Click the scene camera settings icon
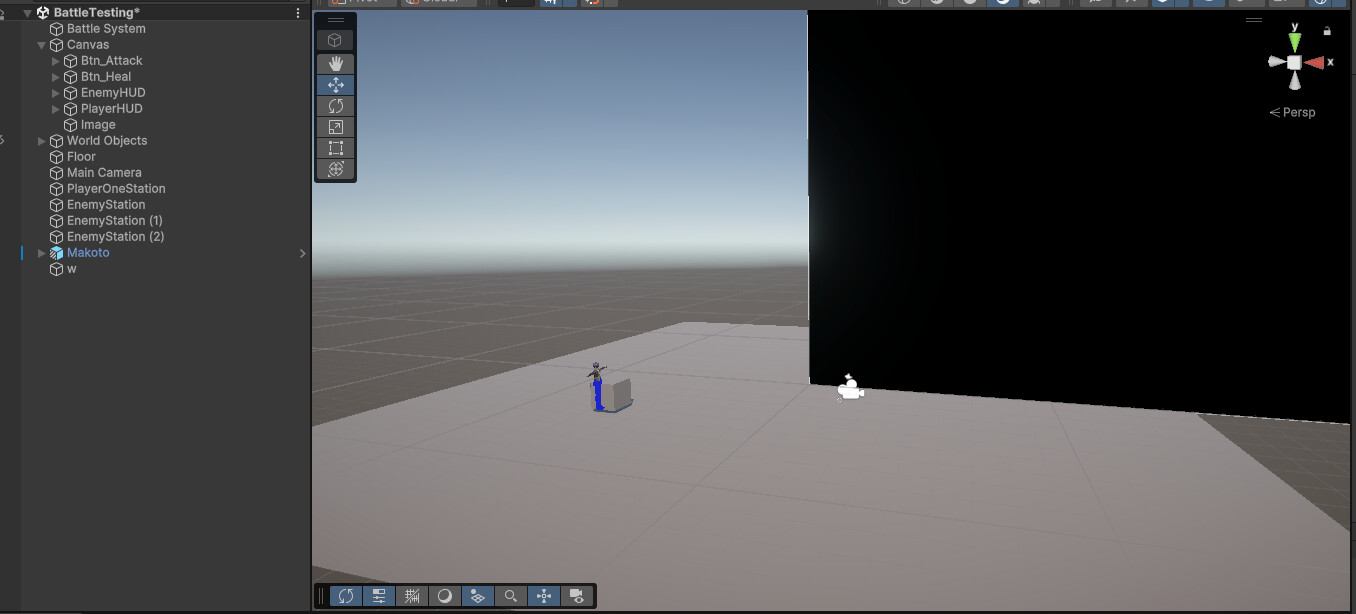The width and height of the screenshot is (1356, 614). (x=577, y=596)
